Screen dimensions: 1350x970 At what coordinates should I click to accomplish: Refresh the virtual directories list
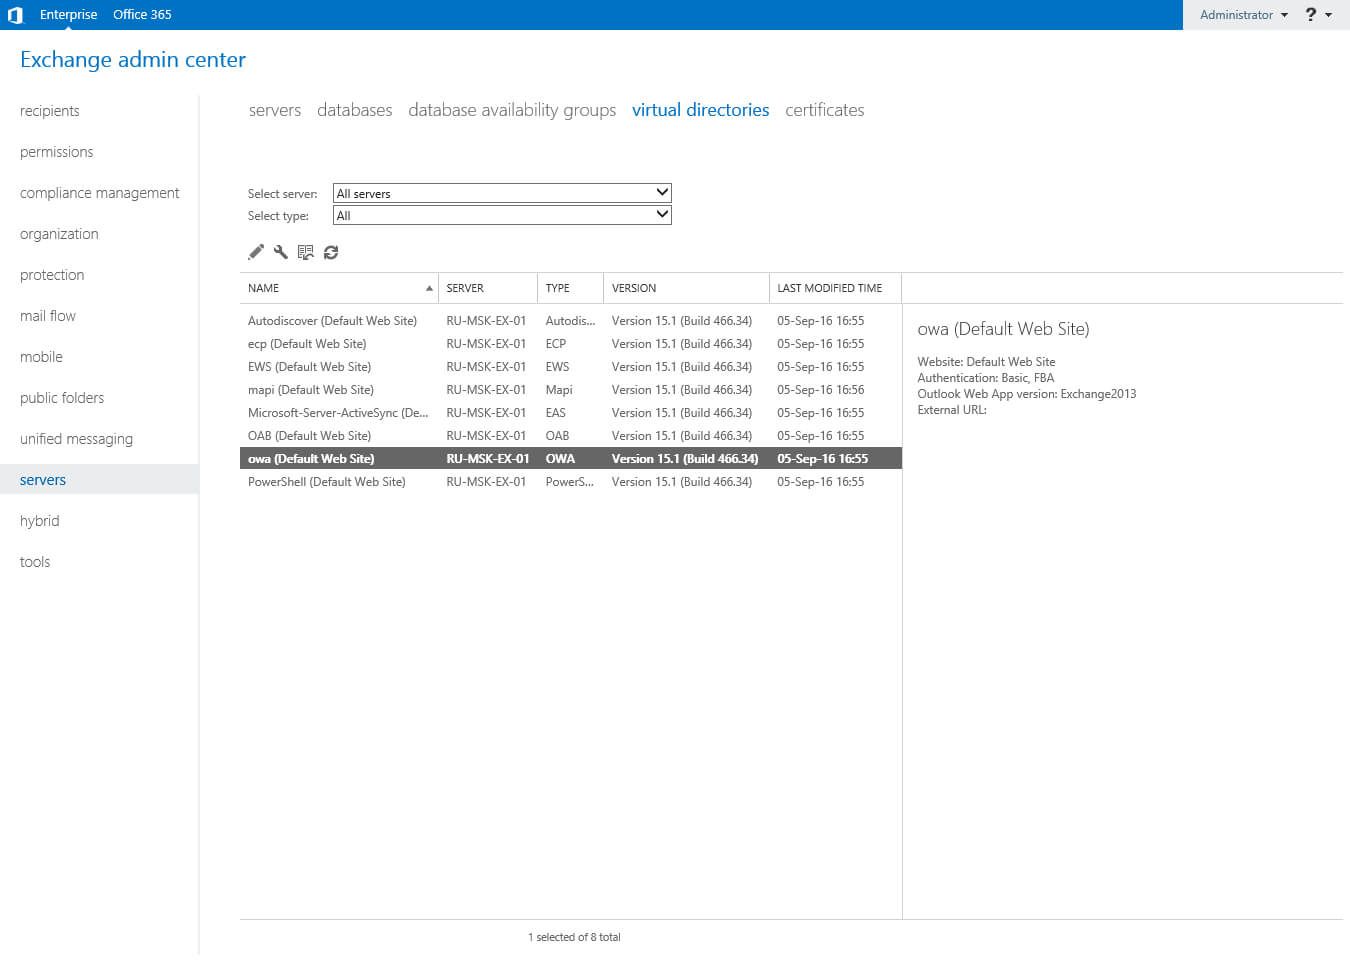[x=331, y=252]
